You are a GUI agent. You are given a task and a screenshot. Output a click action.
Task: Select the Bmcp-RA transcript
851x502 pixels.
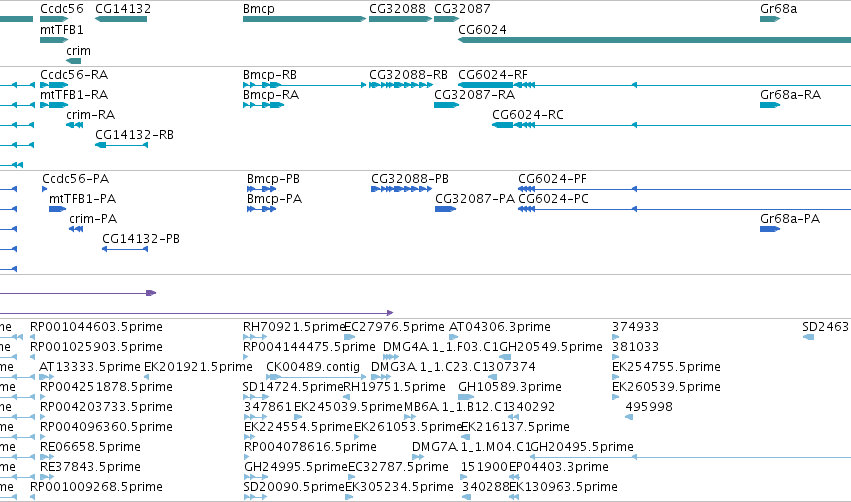[263, 105]
